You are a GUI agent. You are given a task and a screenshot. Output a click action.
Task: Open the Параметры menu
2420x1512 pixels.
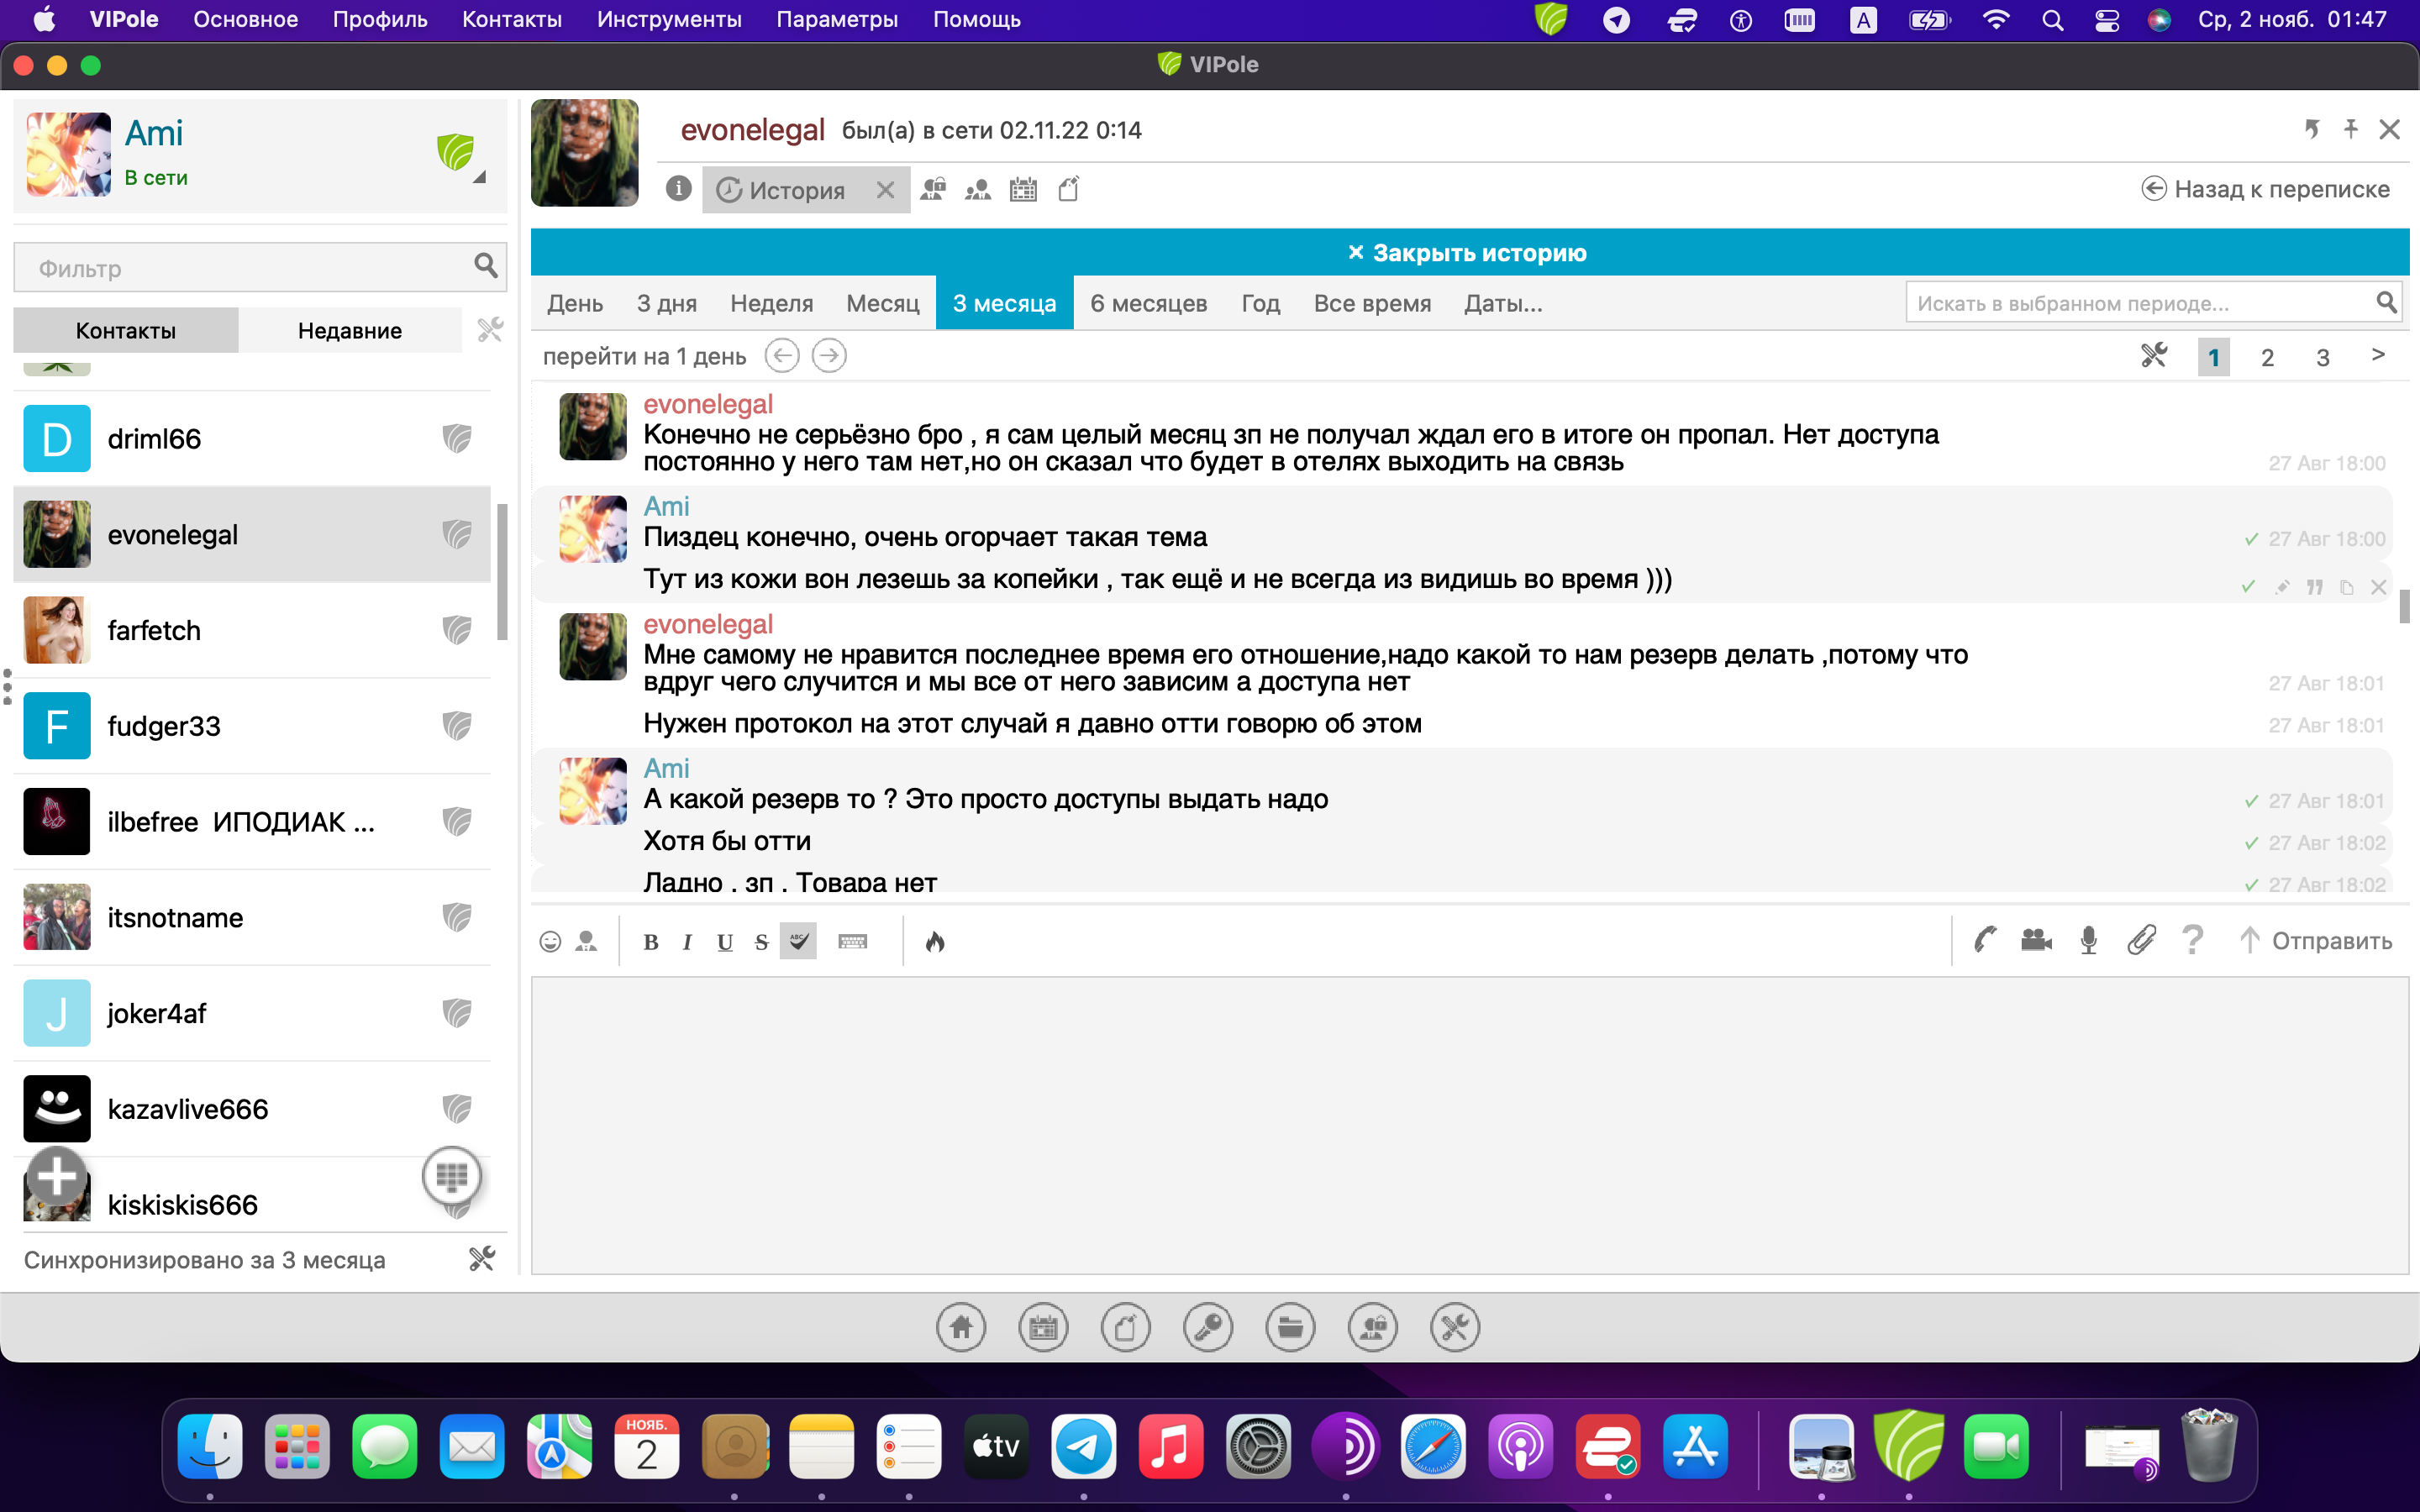click(x=837, y=19)
